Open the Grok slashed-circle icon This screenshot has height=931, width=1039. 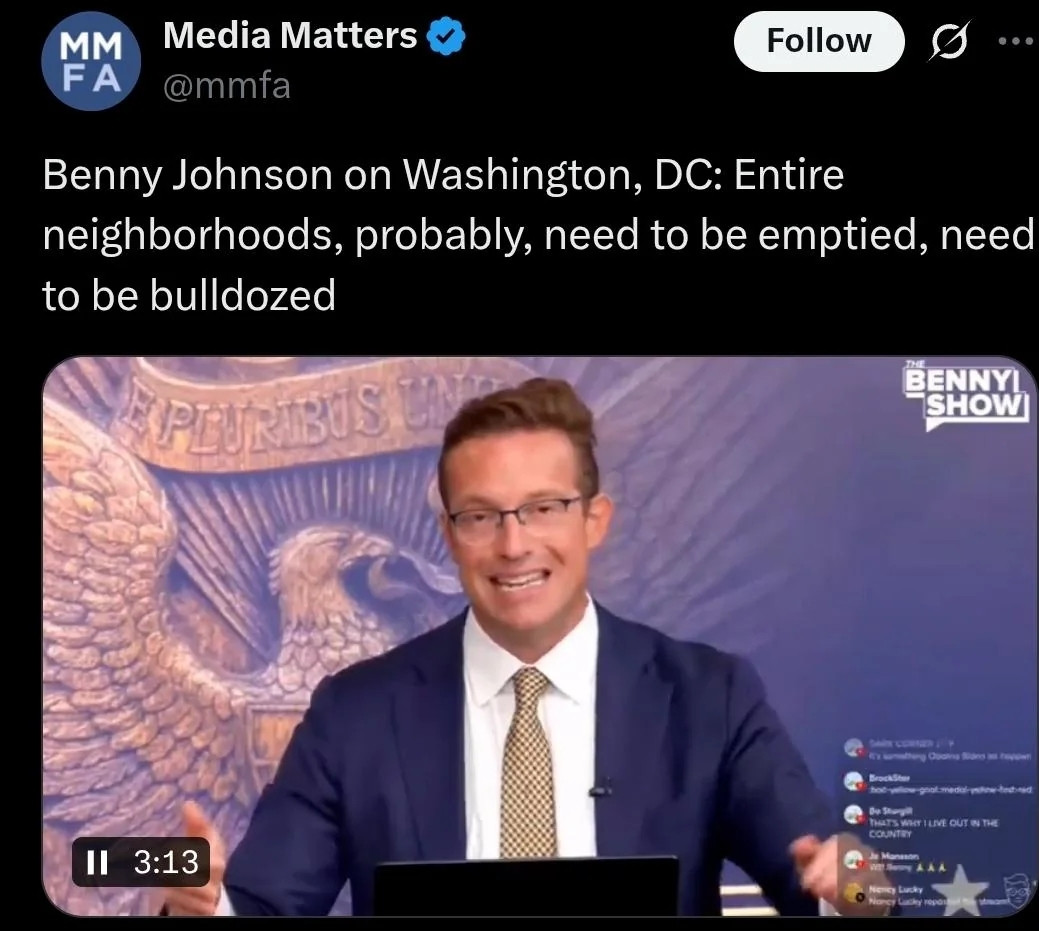pyautogui.click(x=949, y=41)
